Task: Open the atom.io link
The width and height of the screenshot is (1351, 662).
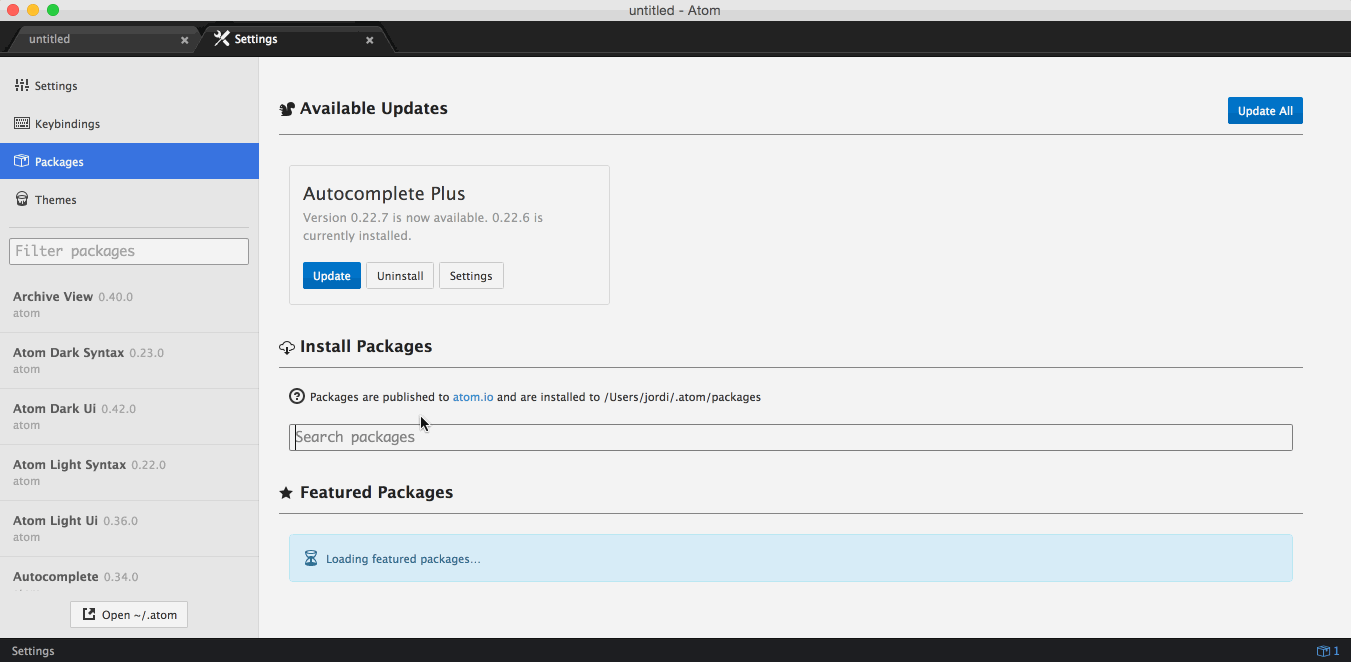Action: coord(473,397)
